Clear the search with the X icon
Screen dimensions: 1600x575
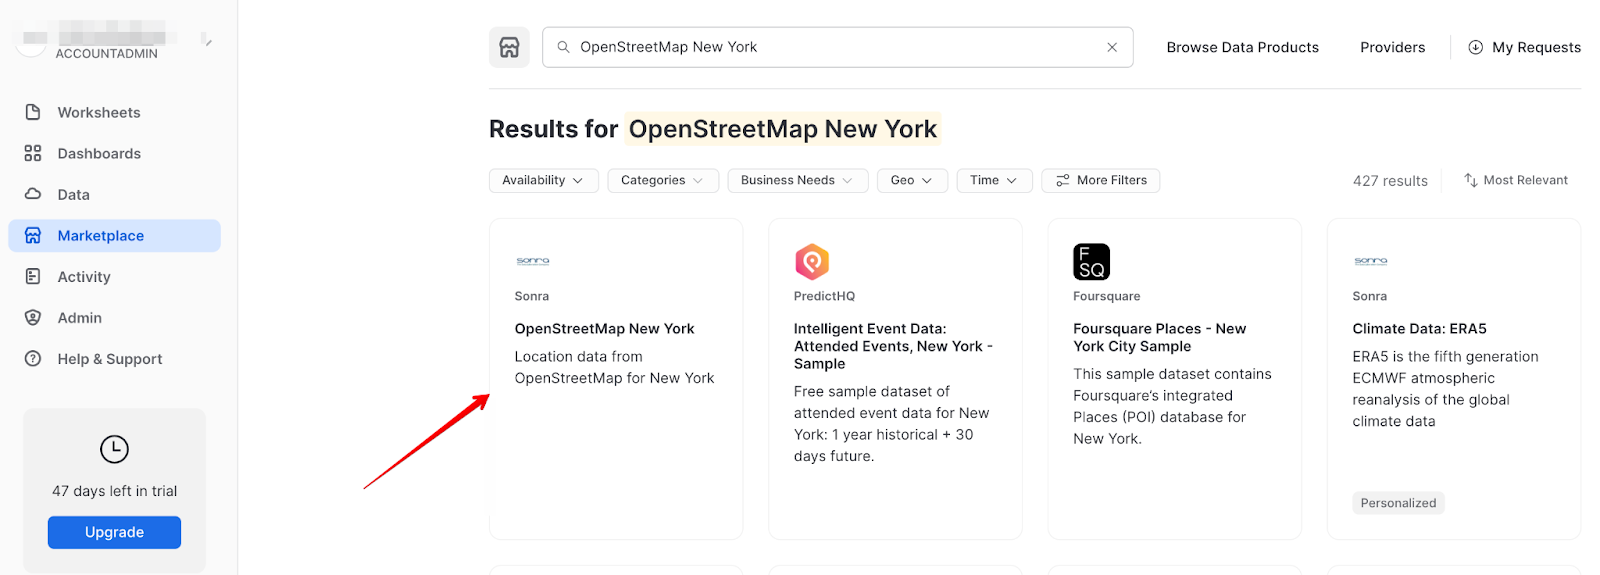pos(1112,47)
